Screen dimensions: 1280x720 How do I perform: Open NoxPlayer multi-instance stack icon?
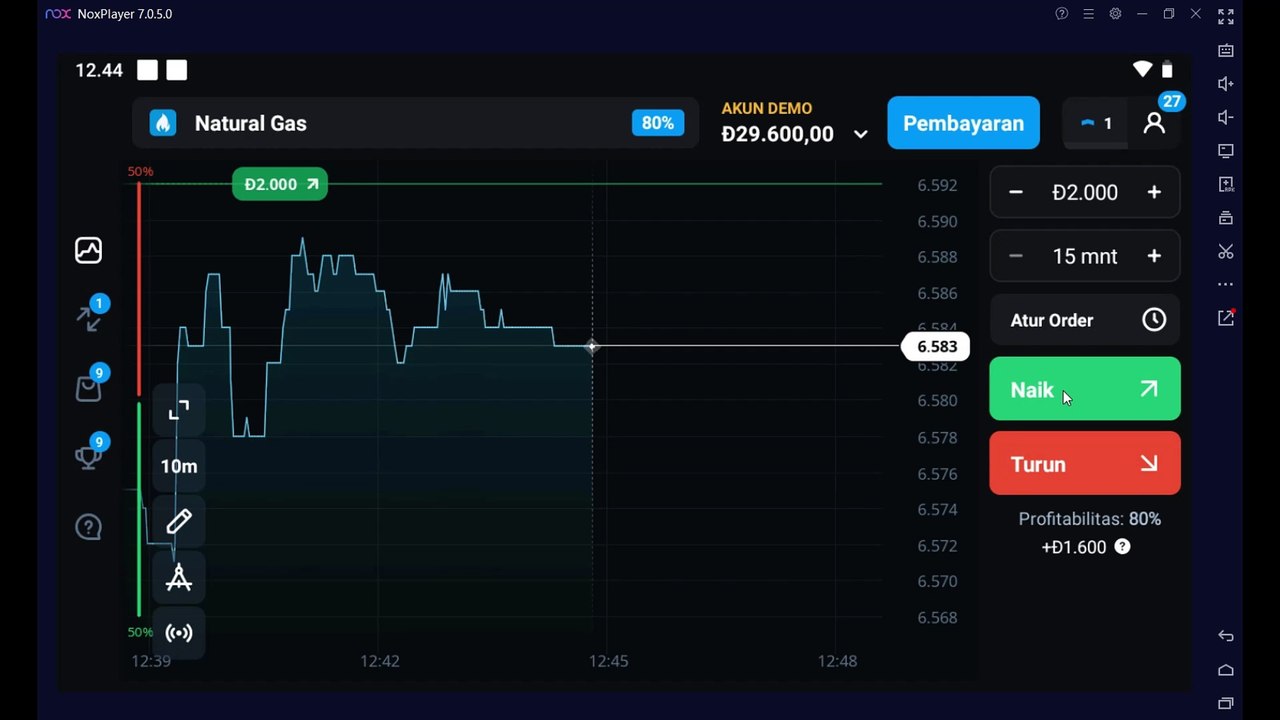[x=1225, y=217]
